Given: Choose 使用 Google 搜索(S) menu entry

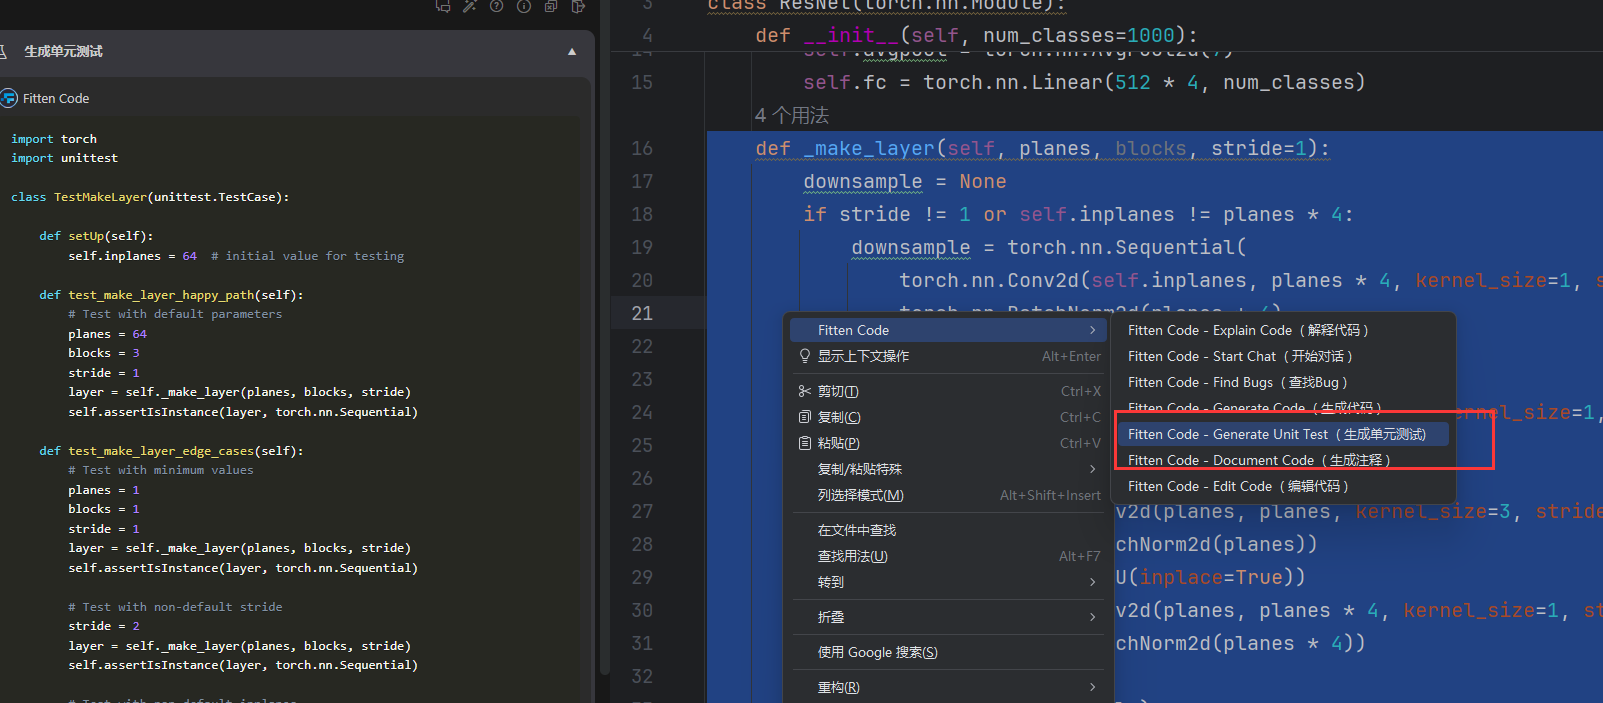Looking at the screenshot, I should point(947,652).
